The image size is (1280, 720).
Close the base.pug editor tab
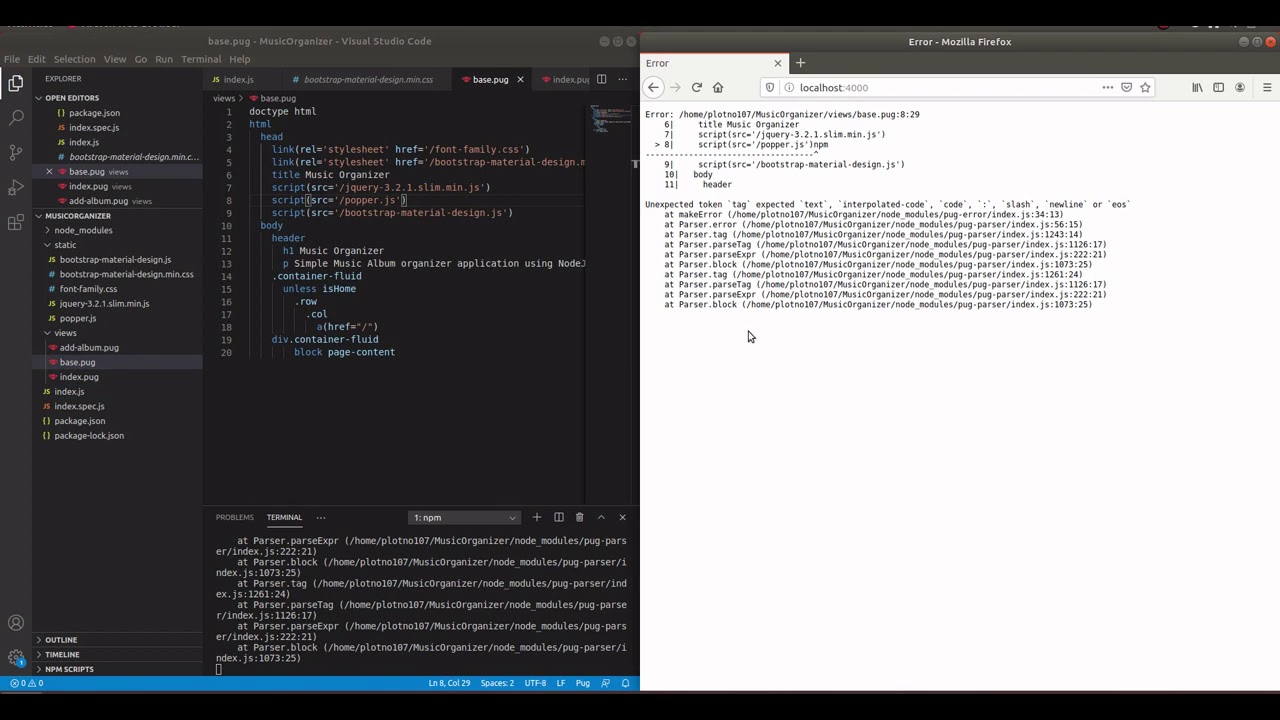520,79
